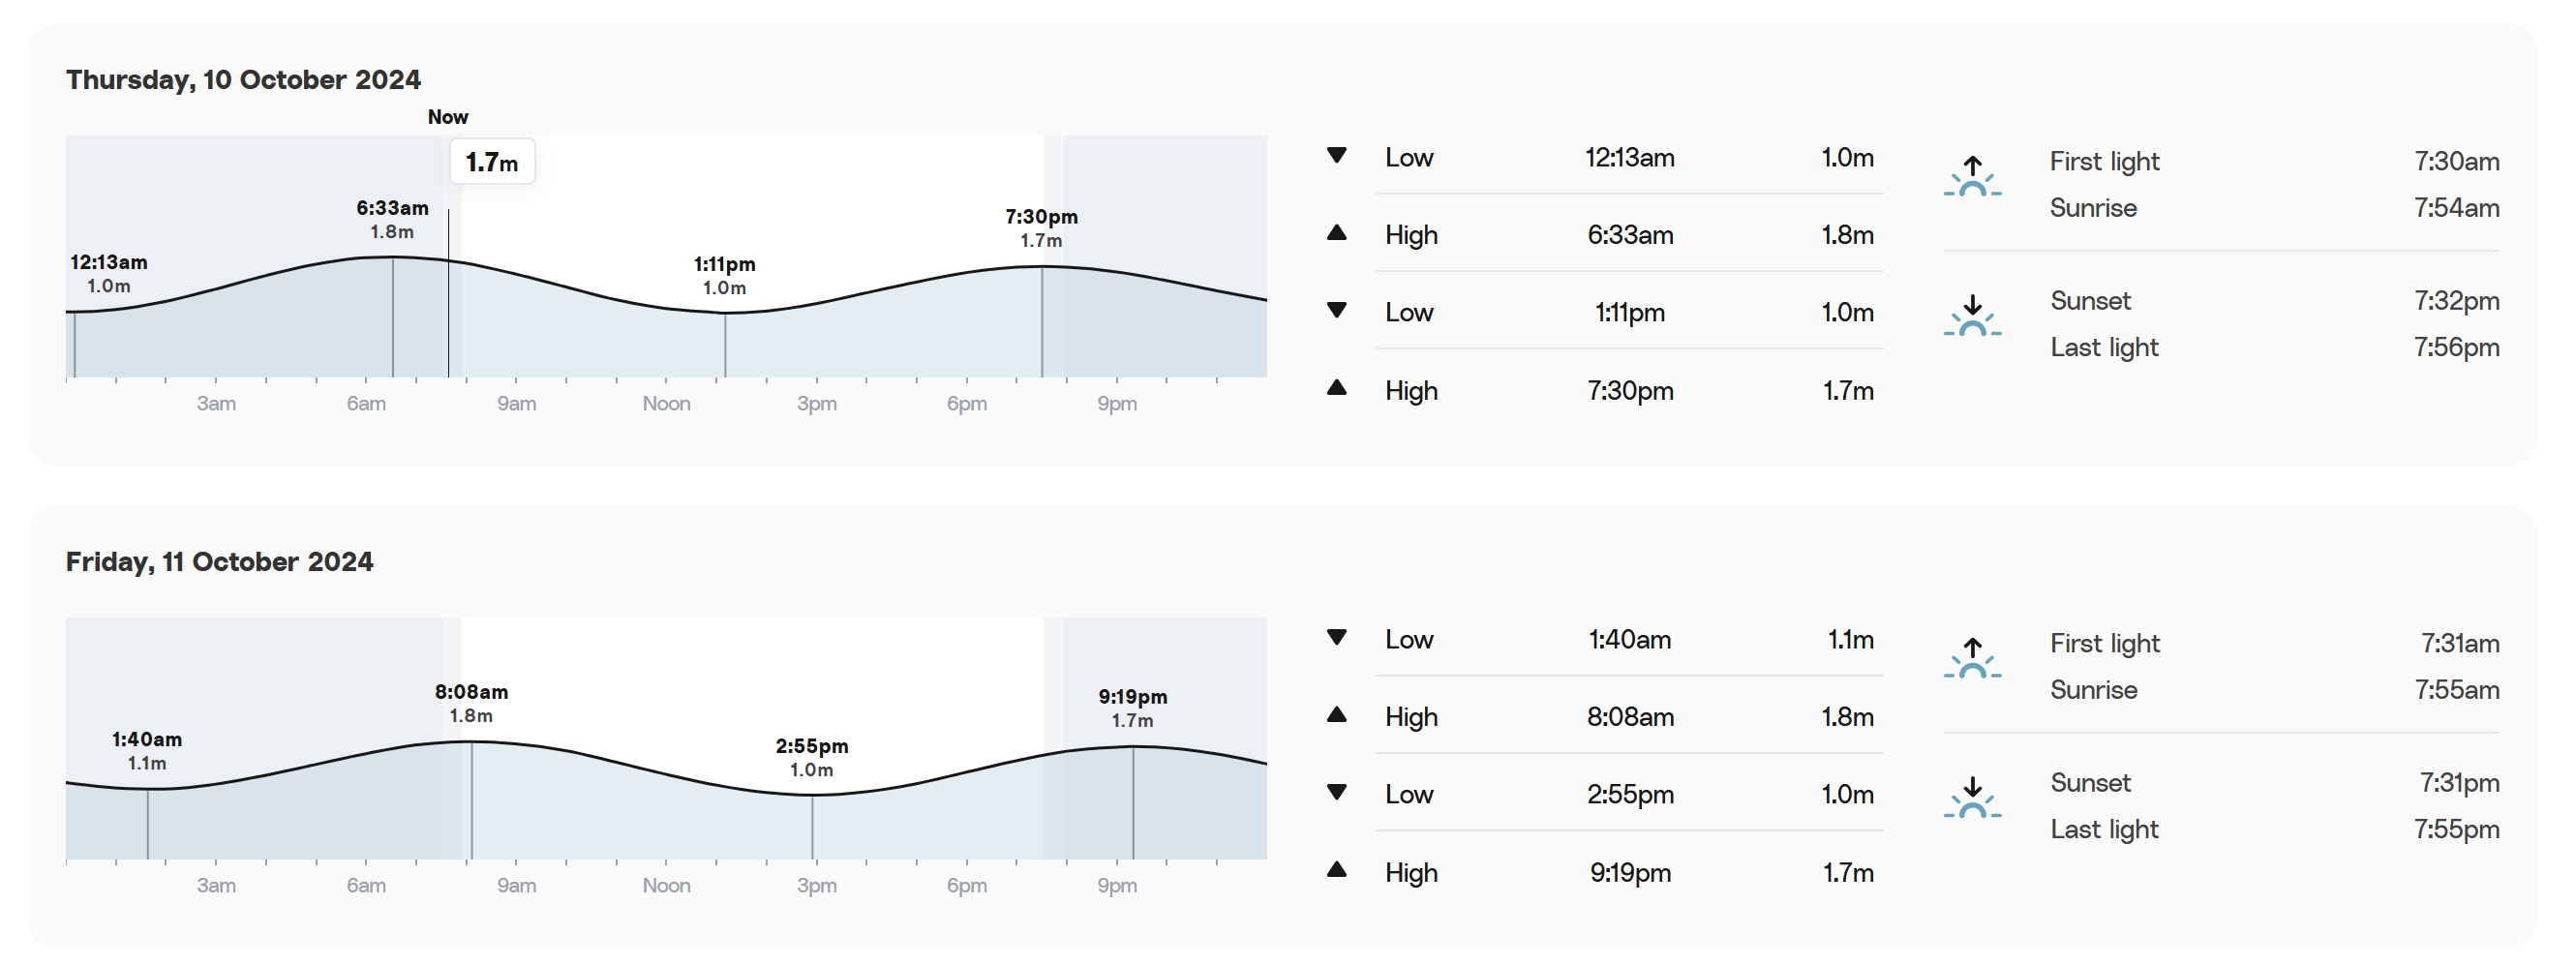
Task: Select the 9:19pm tide label on Friday chart
Action: 1133,708
